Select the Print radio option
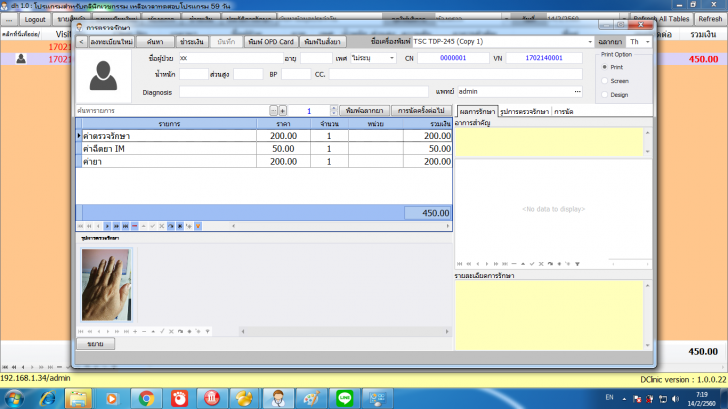The image size is (728, 409). point(604,67)
